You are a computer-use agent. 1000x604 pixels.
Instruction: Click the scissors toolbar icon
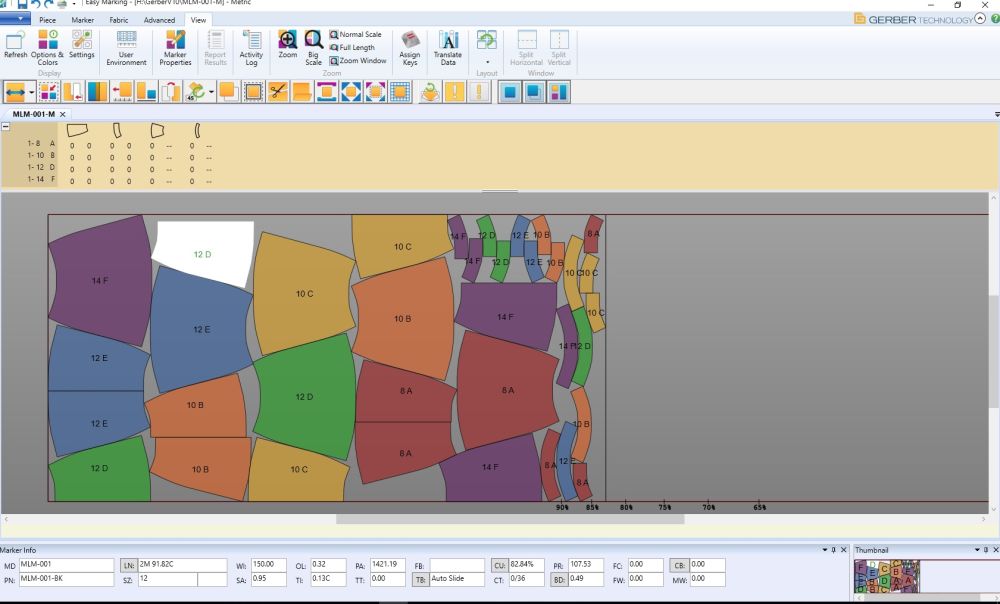(277, 92)
